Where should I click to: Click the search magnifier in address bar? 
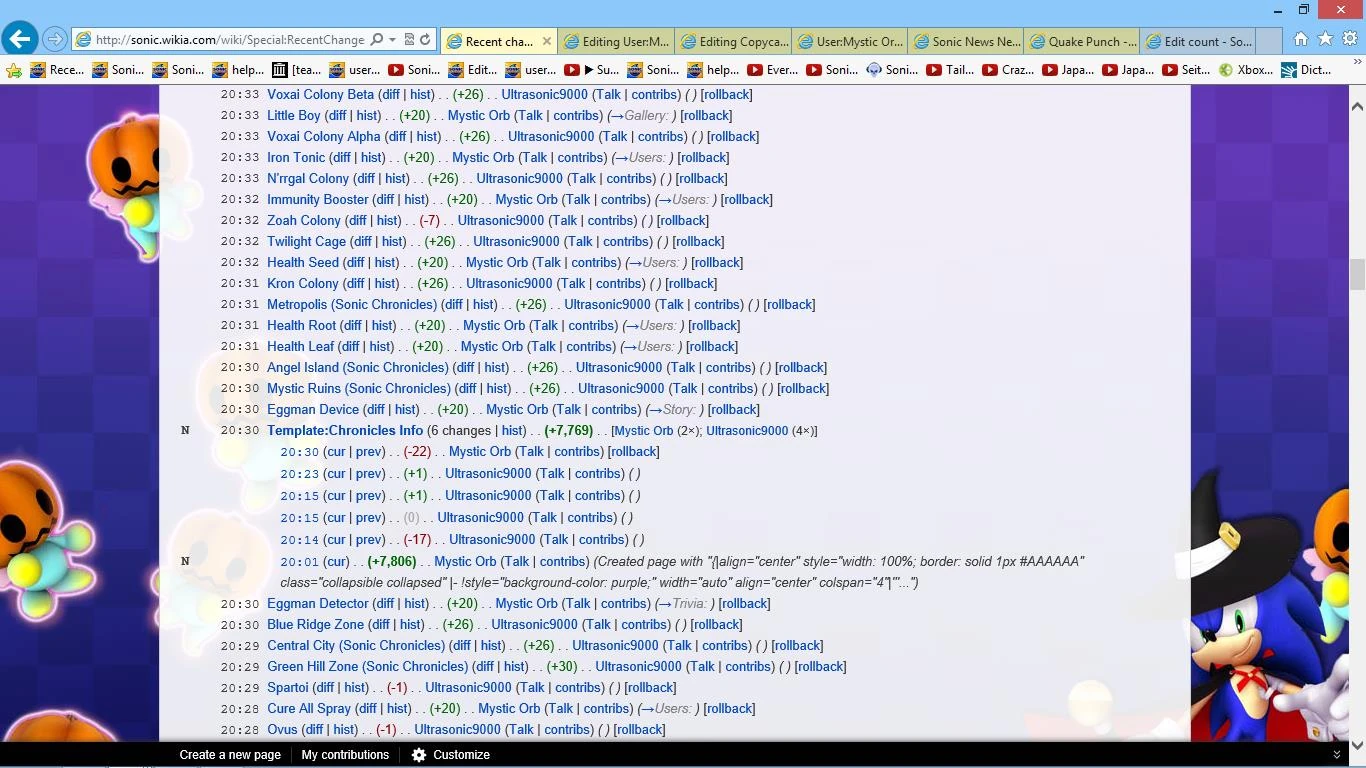coord(377,40)
